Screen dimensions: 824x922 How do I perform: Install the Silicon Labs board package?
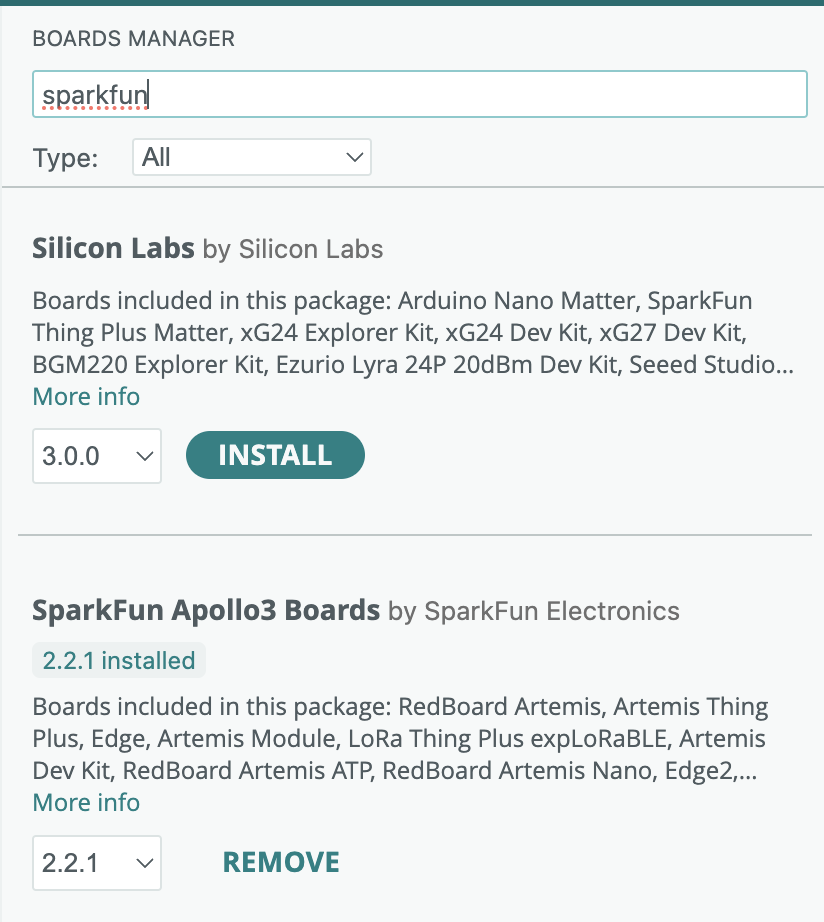click(275, 454)
